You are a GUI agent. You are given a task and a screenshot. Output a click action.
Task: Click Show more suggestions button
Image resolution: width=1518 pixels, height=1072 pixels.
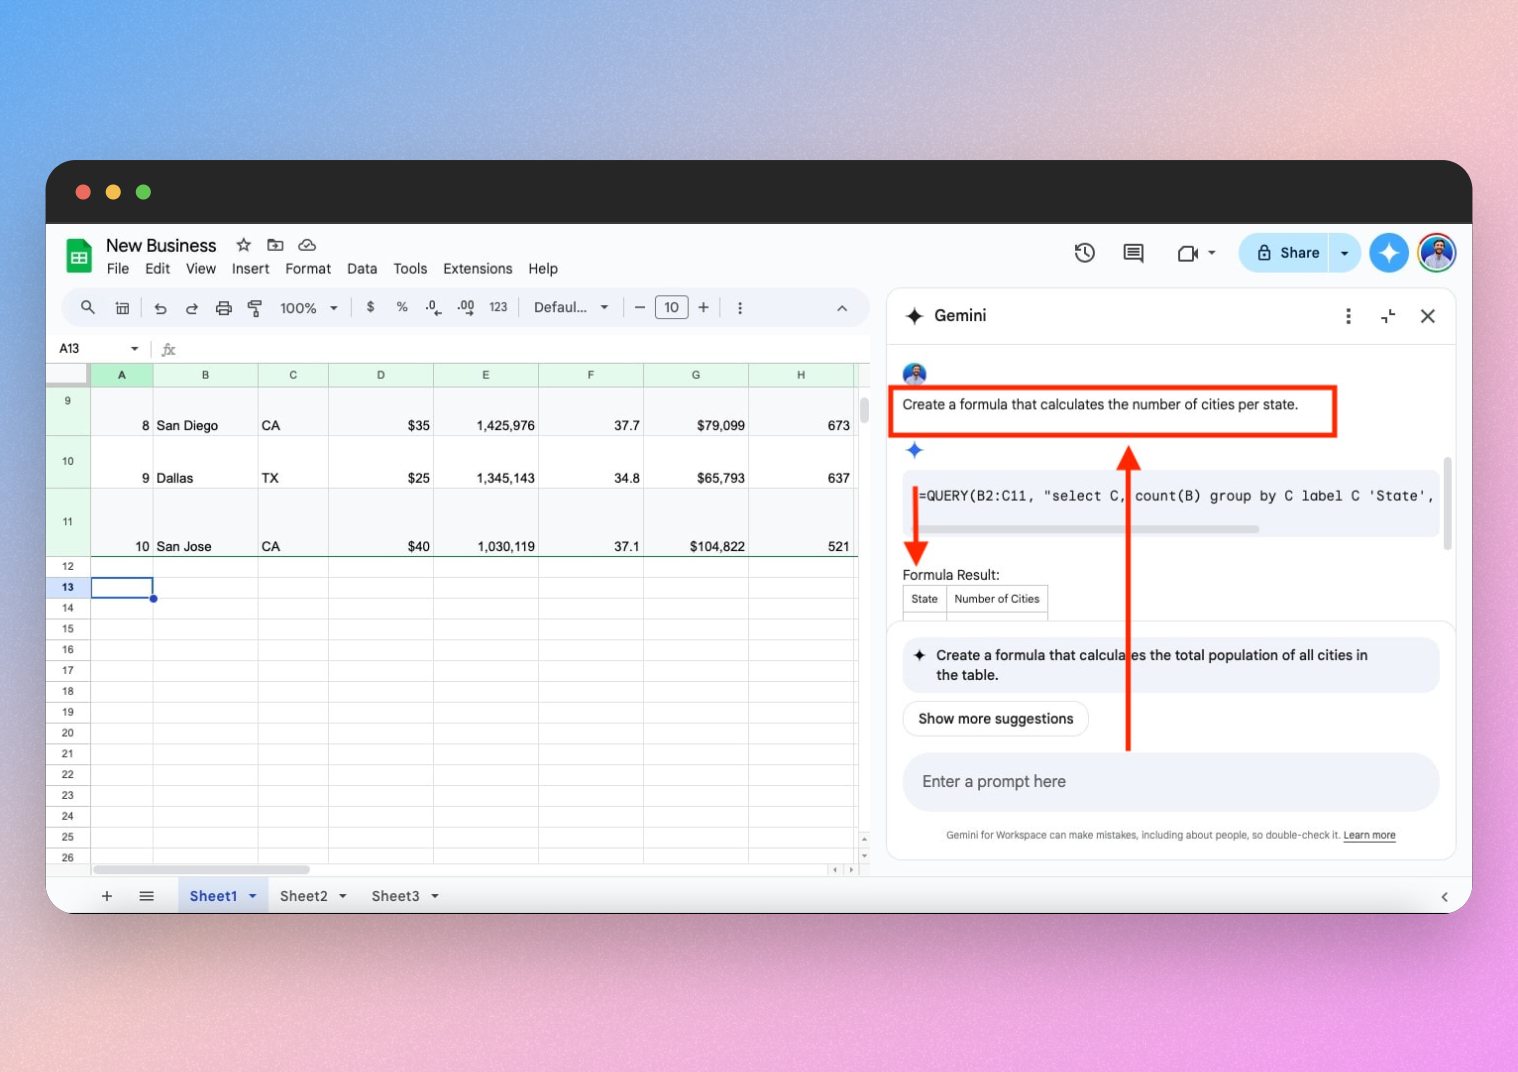[995, 719]
